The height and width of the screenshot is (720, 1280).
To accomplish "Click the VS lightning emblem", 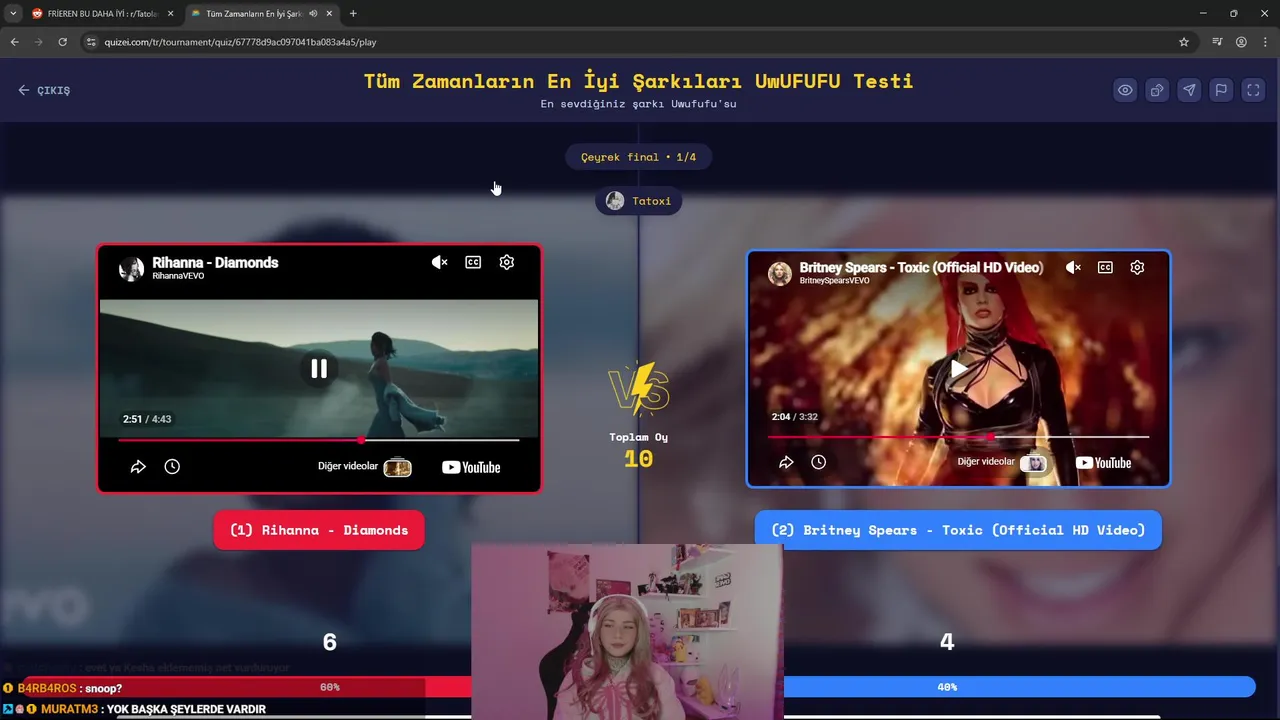I will point(639,388).
